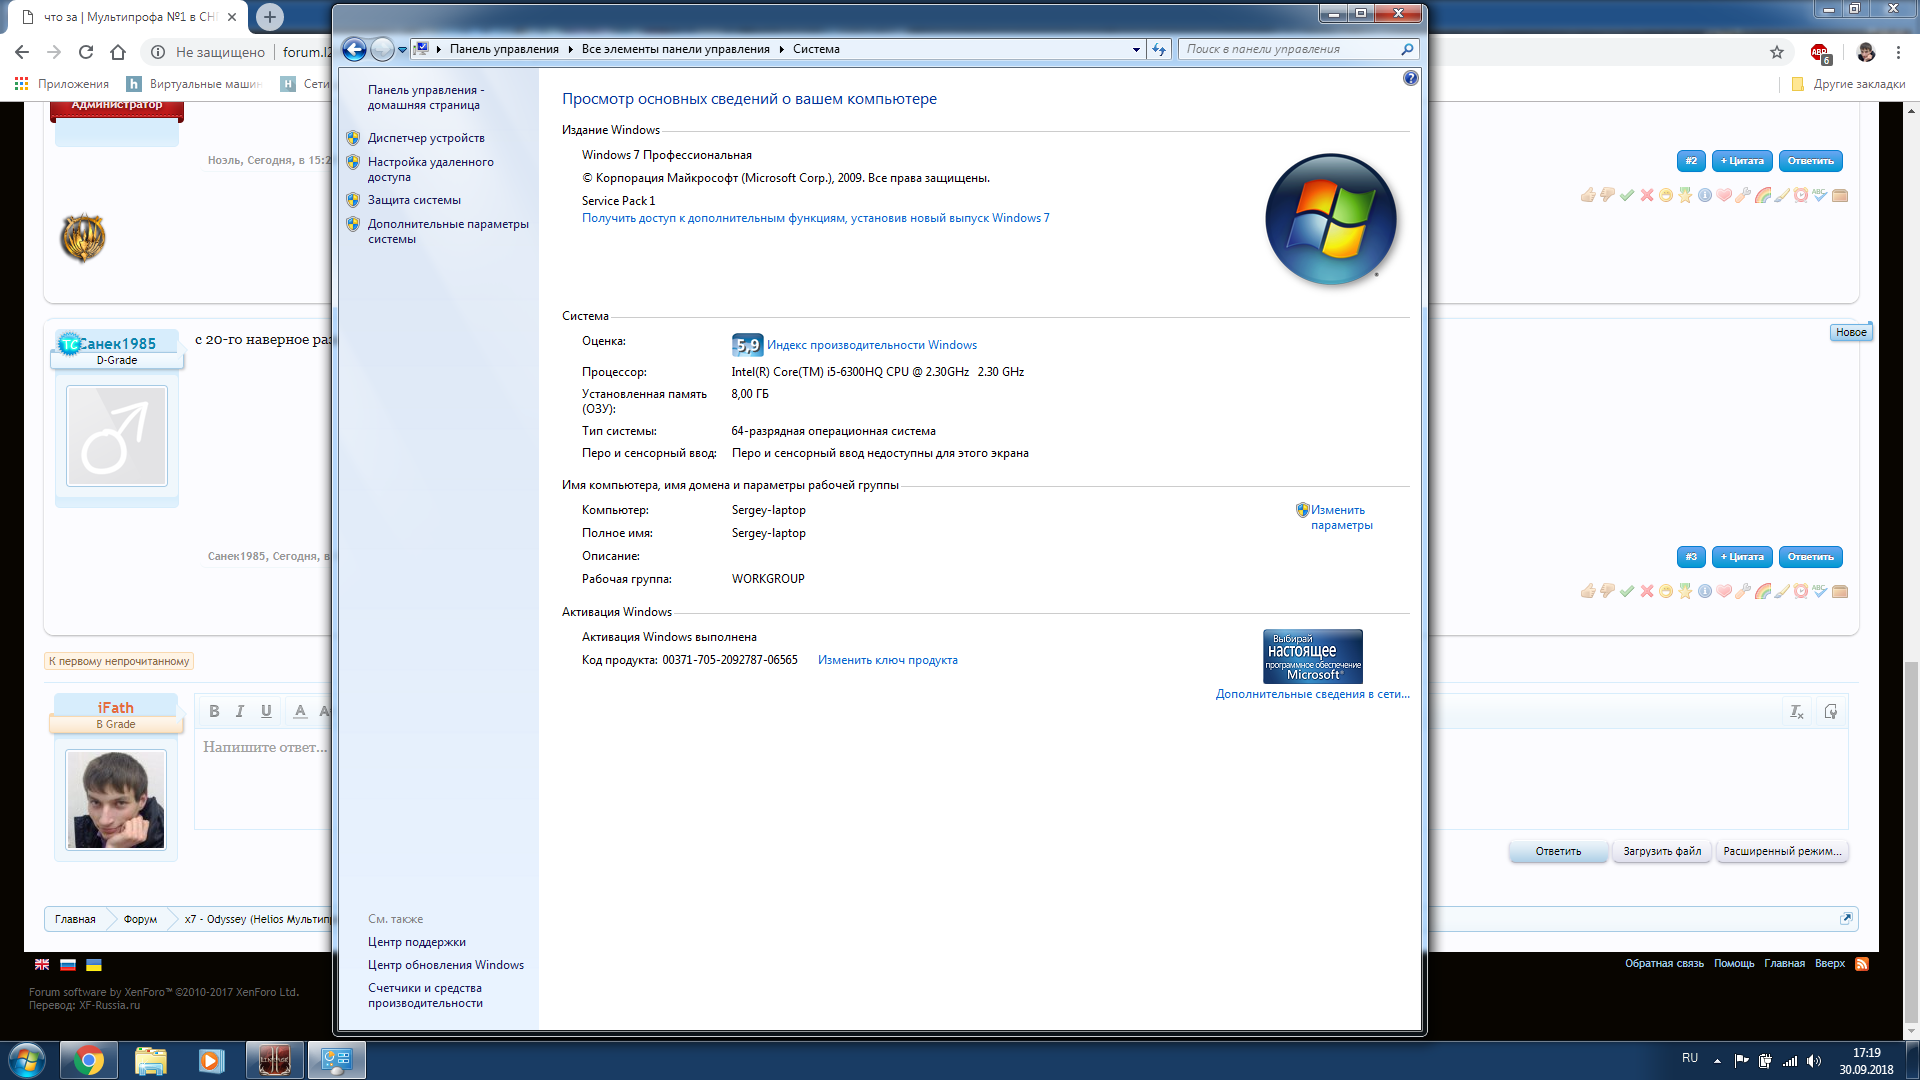Toggle Italic in the reply editor
The width and height of the screenshot is (1920, 1080).
coord(240,711)
